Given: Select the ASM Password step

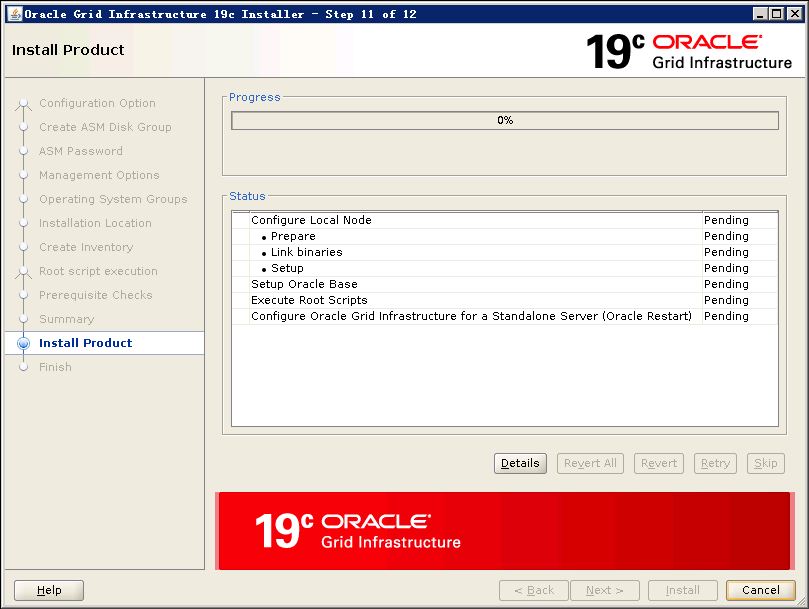Looking at the screenshot, I should click(80, 151).
